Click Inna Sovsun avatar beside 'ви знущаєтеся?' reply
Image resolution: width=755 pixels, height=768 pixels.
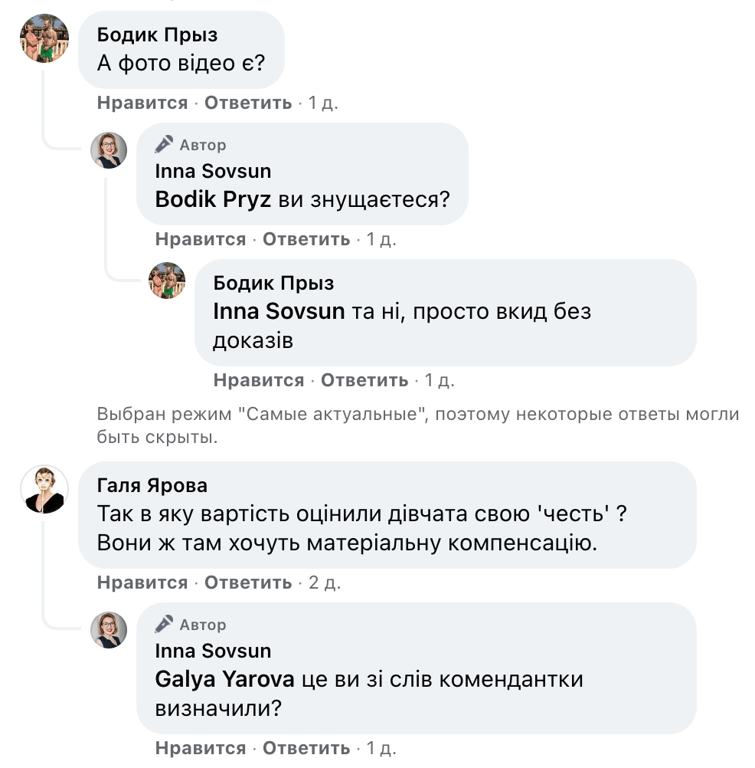(x=109, y=150)
